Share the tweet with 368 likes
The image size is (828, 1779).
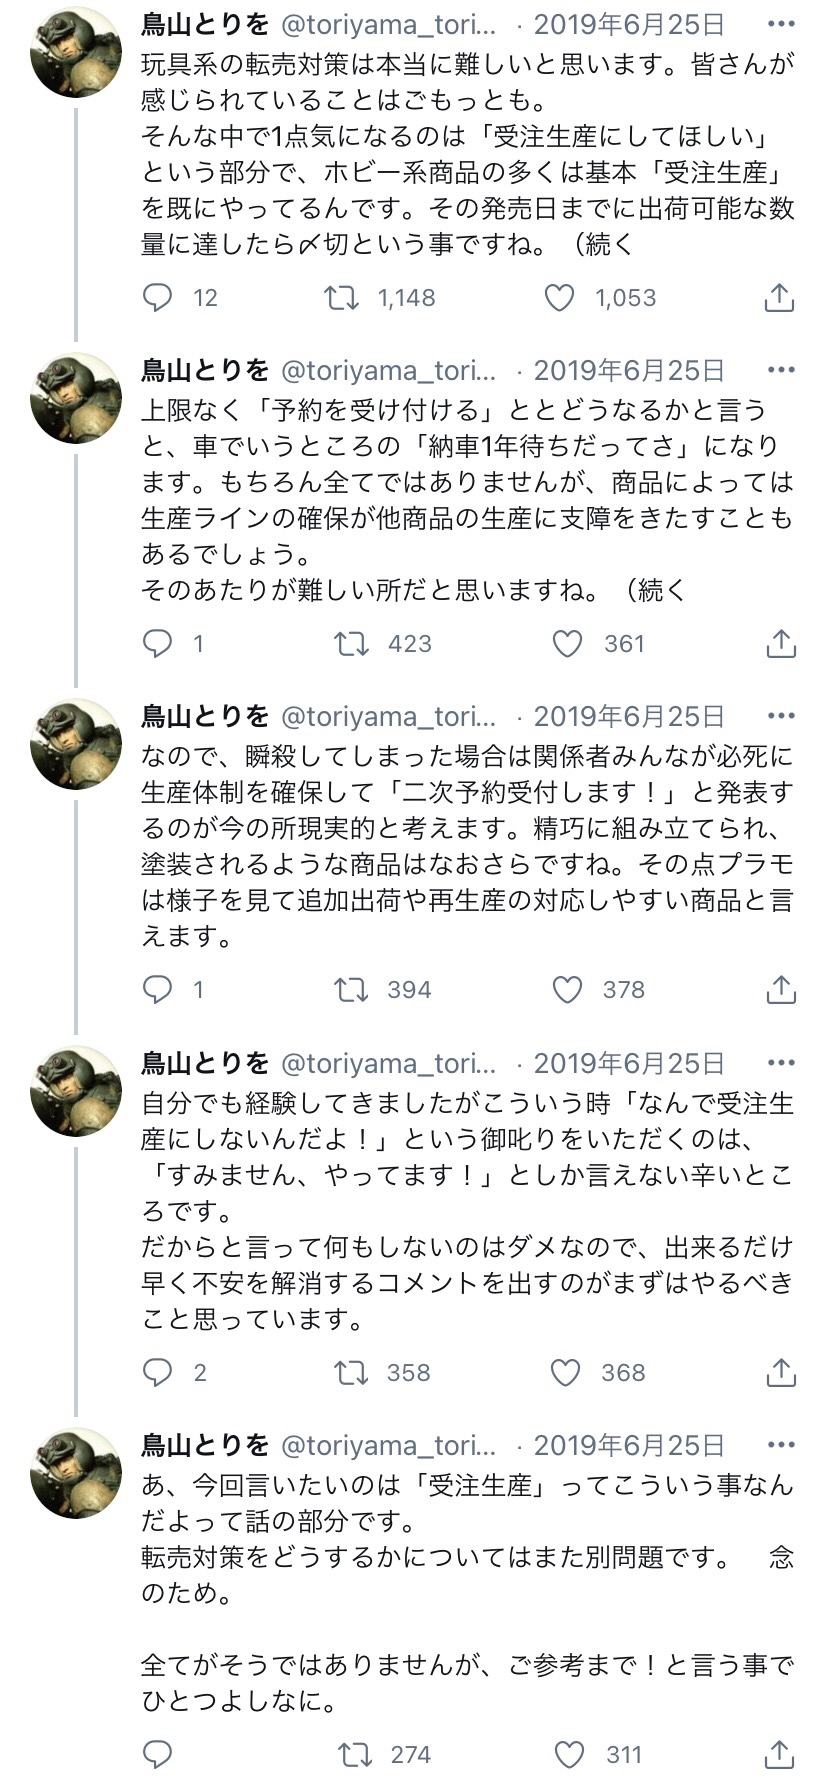pyautogui.click(x=780, y=1372)
